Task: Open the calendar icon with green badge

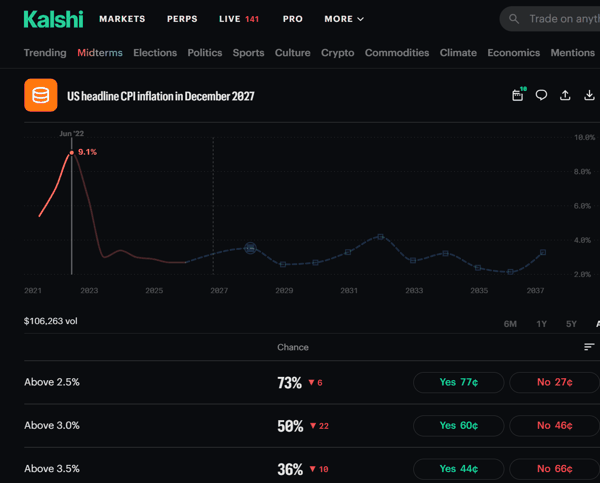Action: pyautogui.click(x=518, y=95)
